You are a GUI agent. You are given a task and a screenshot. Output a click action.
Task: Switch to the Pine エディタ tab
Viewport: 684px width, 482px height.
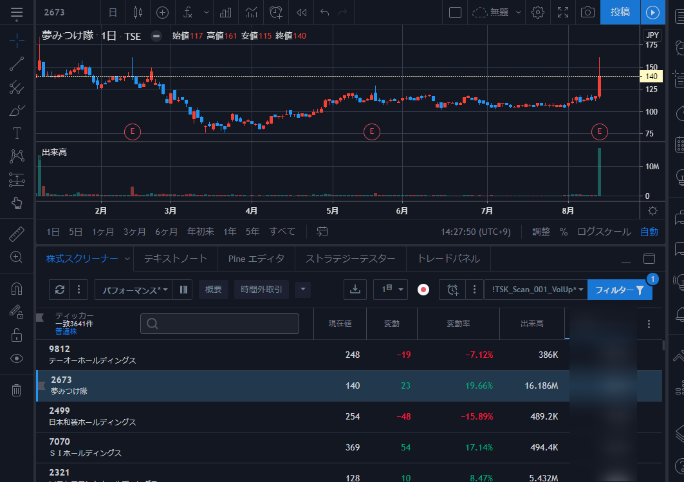(x=256, y=259)
